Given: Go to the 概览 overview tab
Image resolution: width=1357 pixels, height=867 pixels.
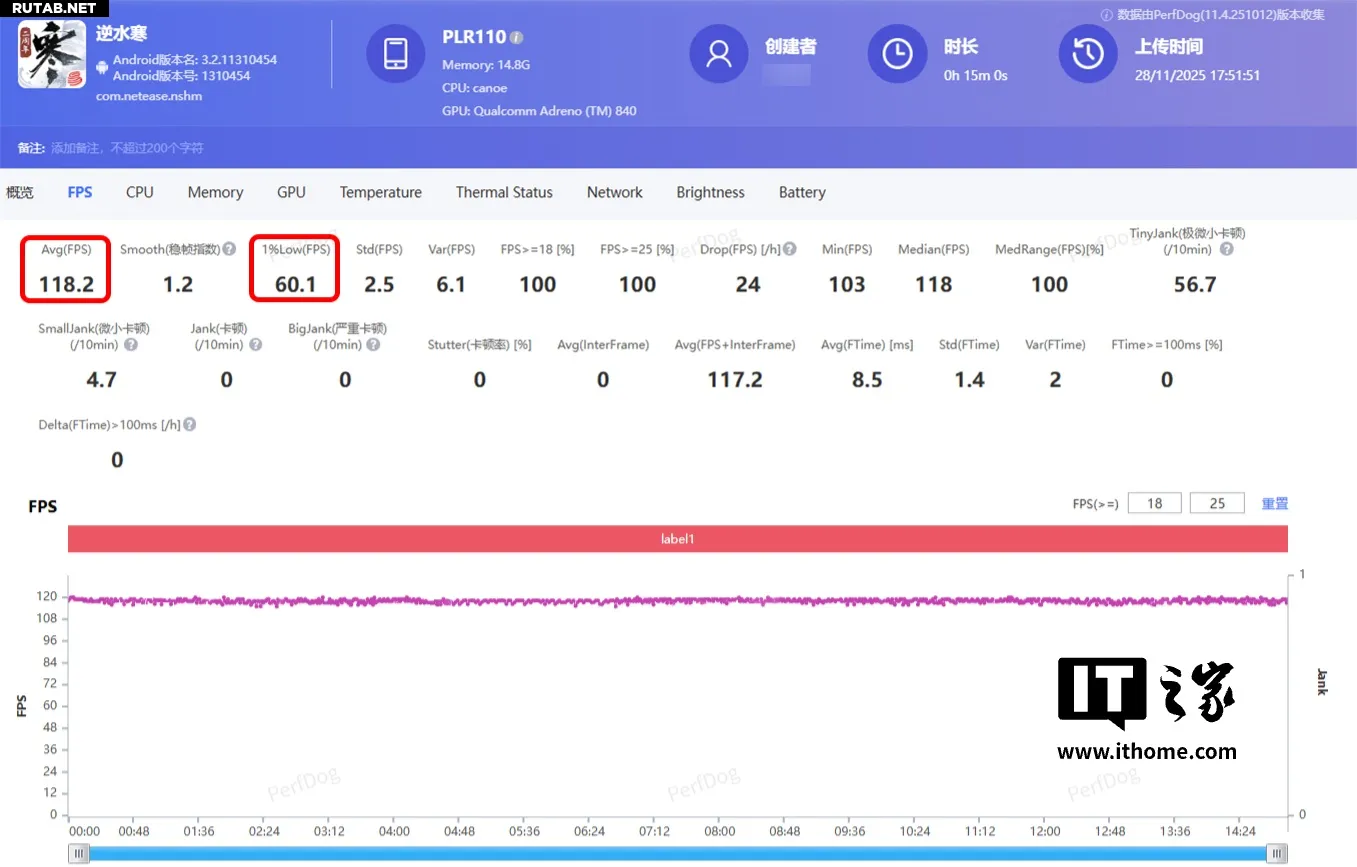Looking at the screenshot, I should click(20, 192).
